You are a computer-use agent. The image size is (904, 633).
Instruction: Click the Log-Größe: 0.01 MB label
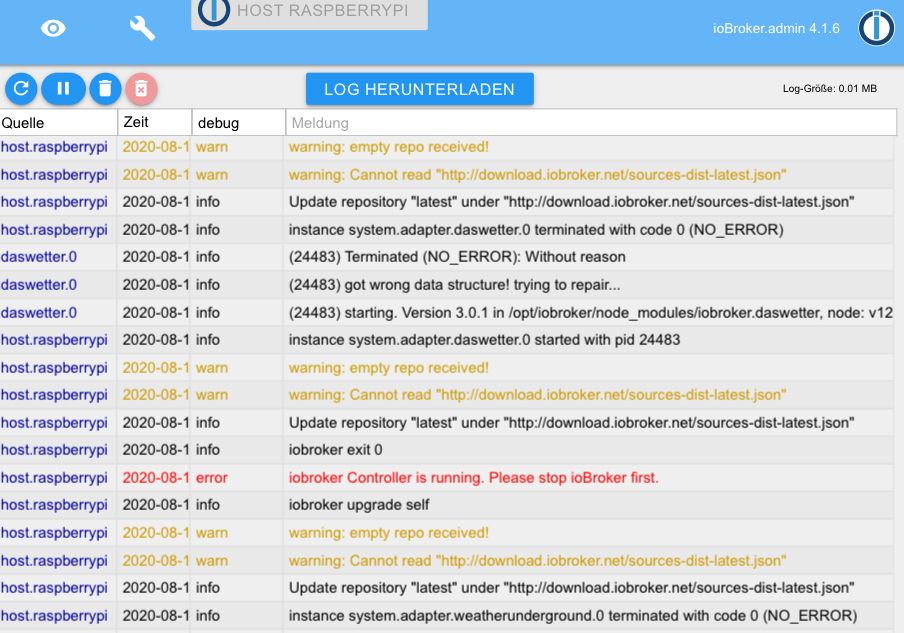(x=830, y=89)
